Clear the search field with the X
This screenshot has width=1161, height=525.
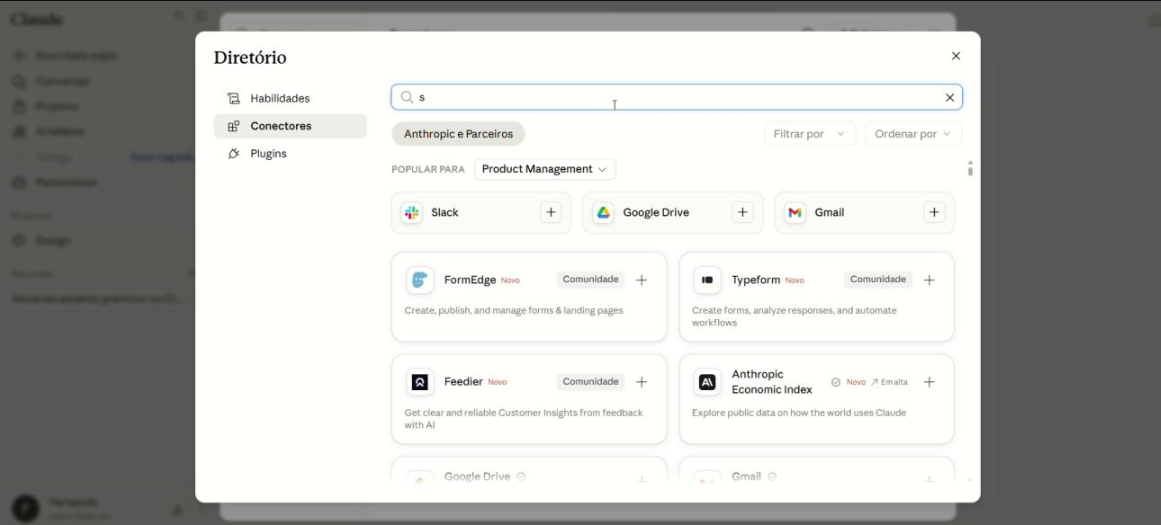click(x=950, y=98)
